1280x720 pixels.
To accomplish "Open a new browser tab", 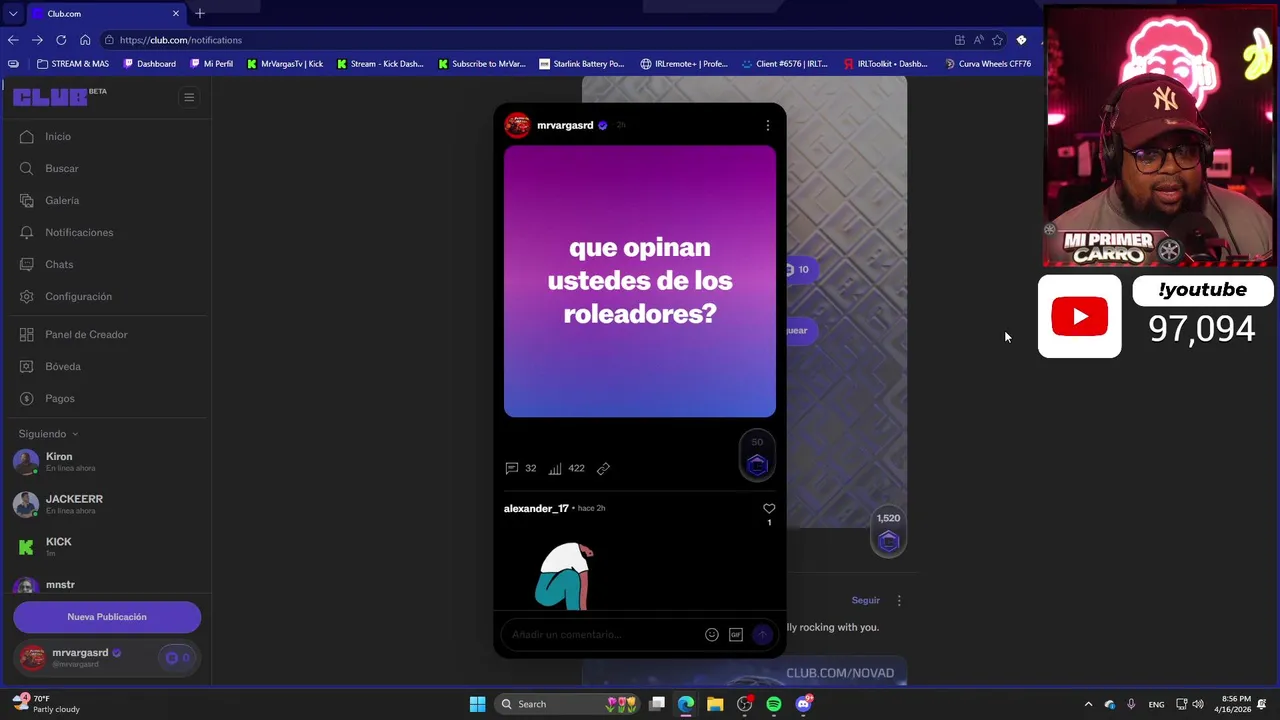I will coord(200,13).
